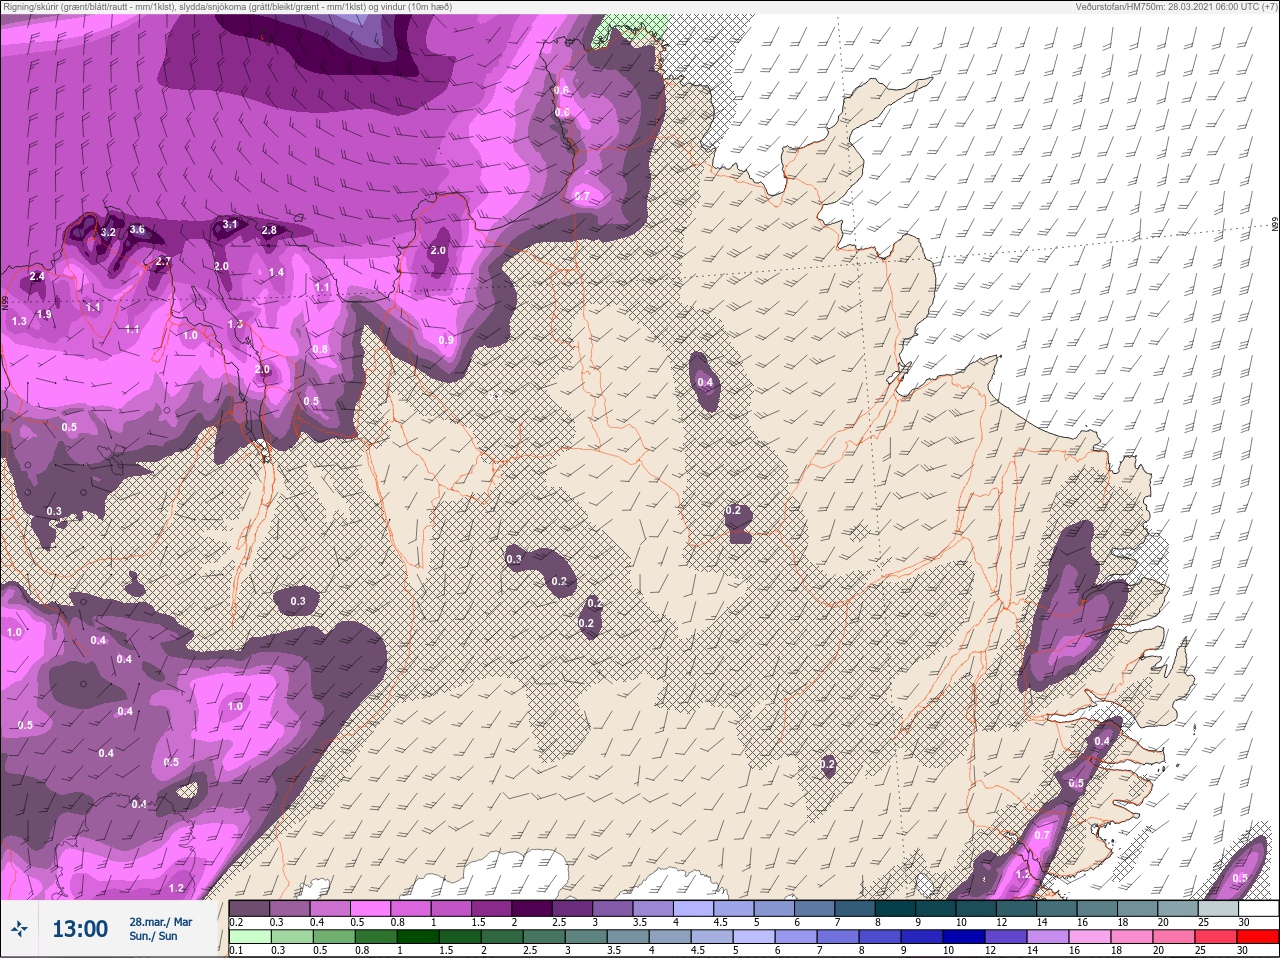This screenshot has height=958, width=1280.
Task: Click the source text 'Veðurstofan/HM750m: 28.03.2021 06:00 UTC'
Action: 1164,6
